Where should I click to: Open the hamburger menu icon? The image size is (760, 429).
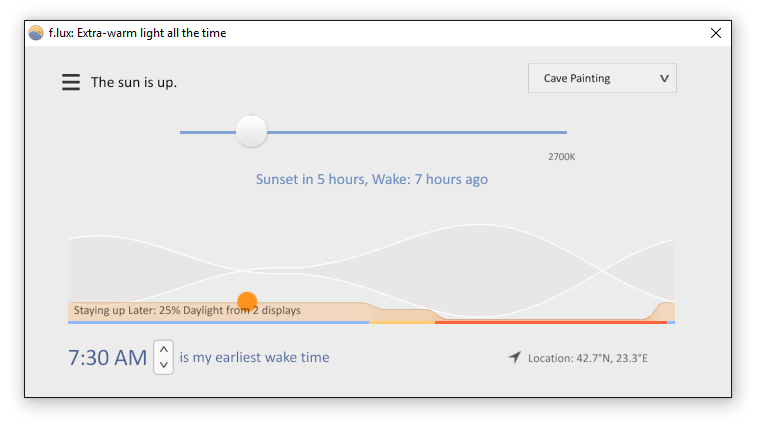71,82
